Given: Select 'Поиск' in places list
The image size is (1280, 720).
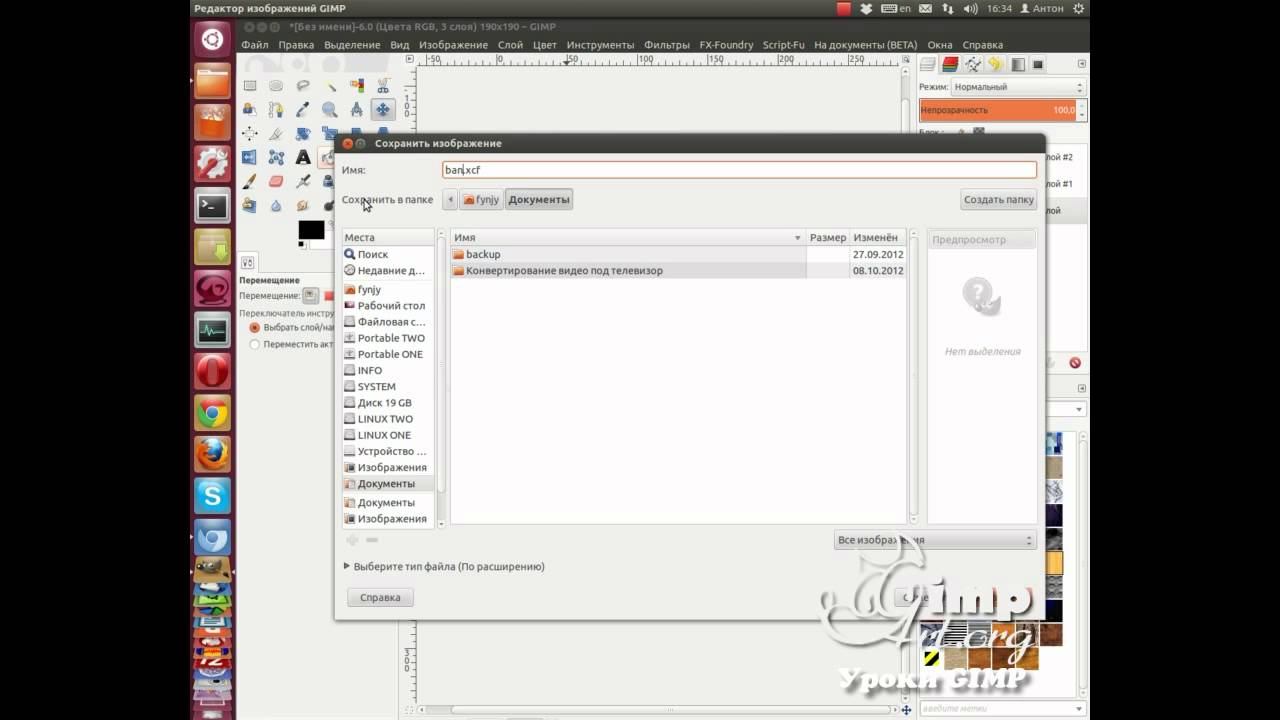Looking at the screenshot, I should 388,254.
